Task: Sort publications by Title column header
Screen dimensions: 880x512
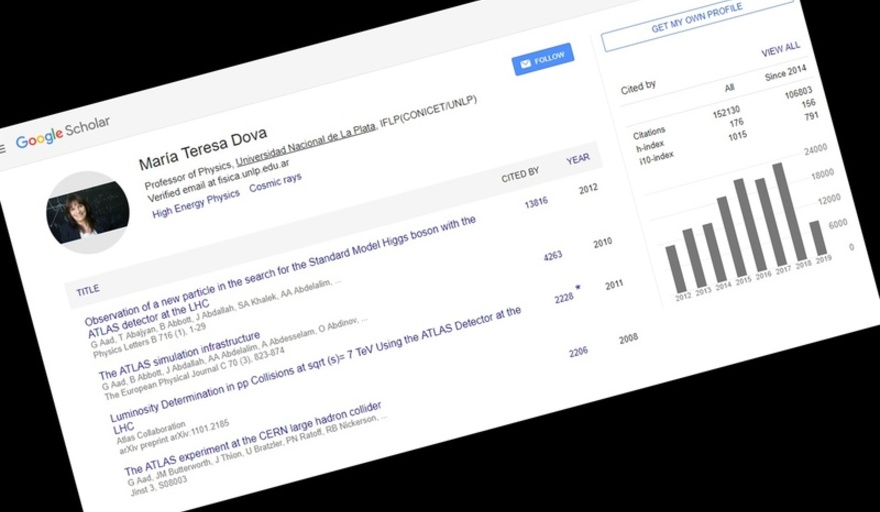Action: click(x=88, y=290)
